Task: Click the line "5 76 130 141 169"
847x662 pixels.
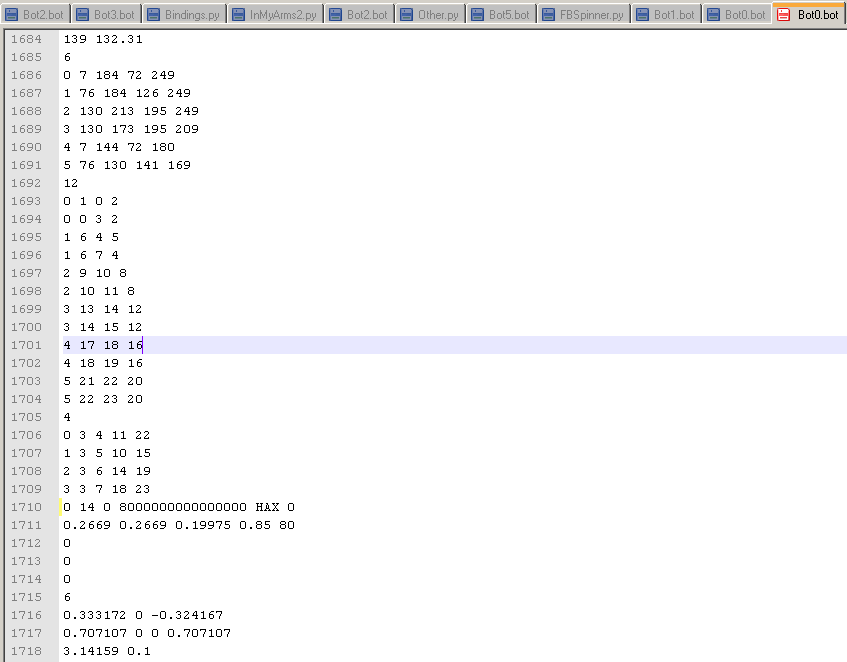Action: click(127, 165)
